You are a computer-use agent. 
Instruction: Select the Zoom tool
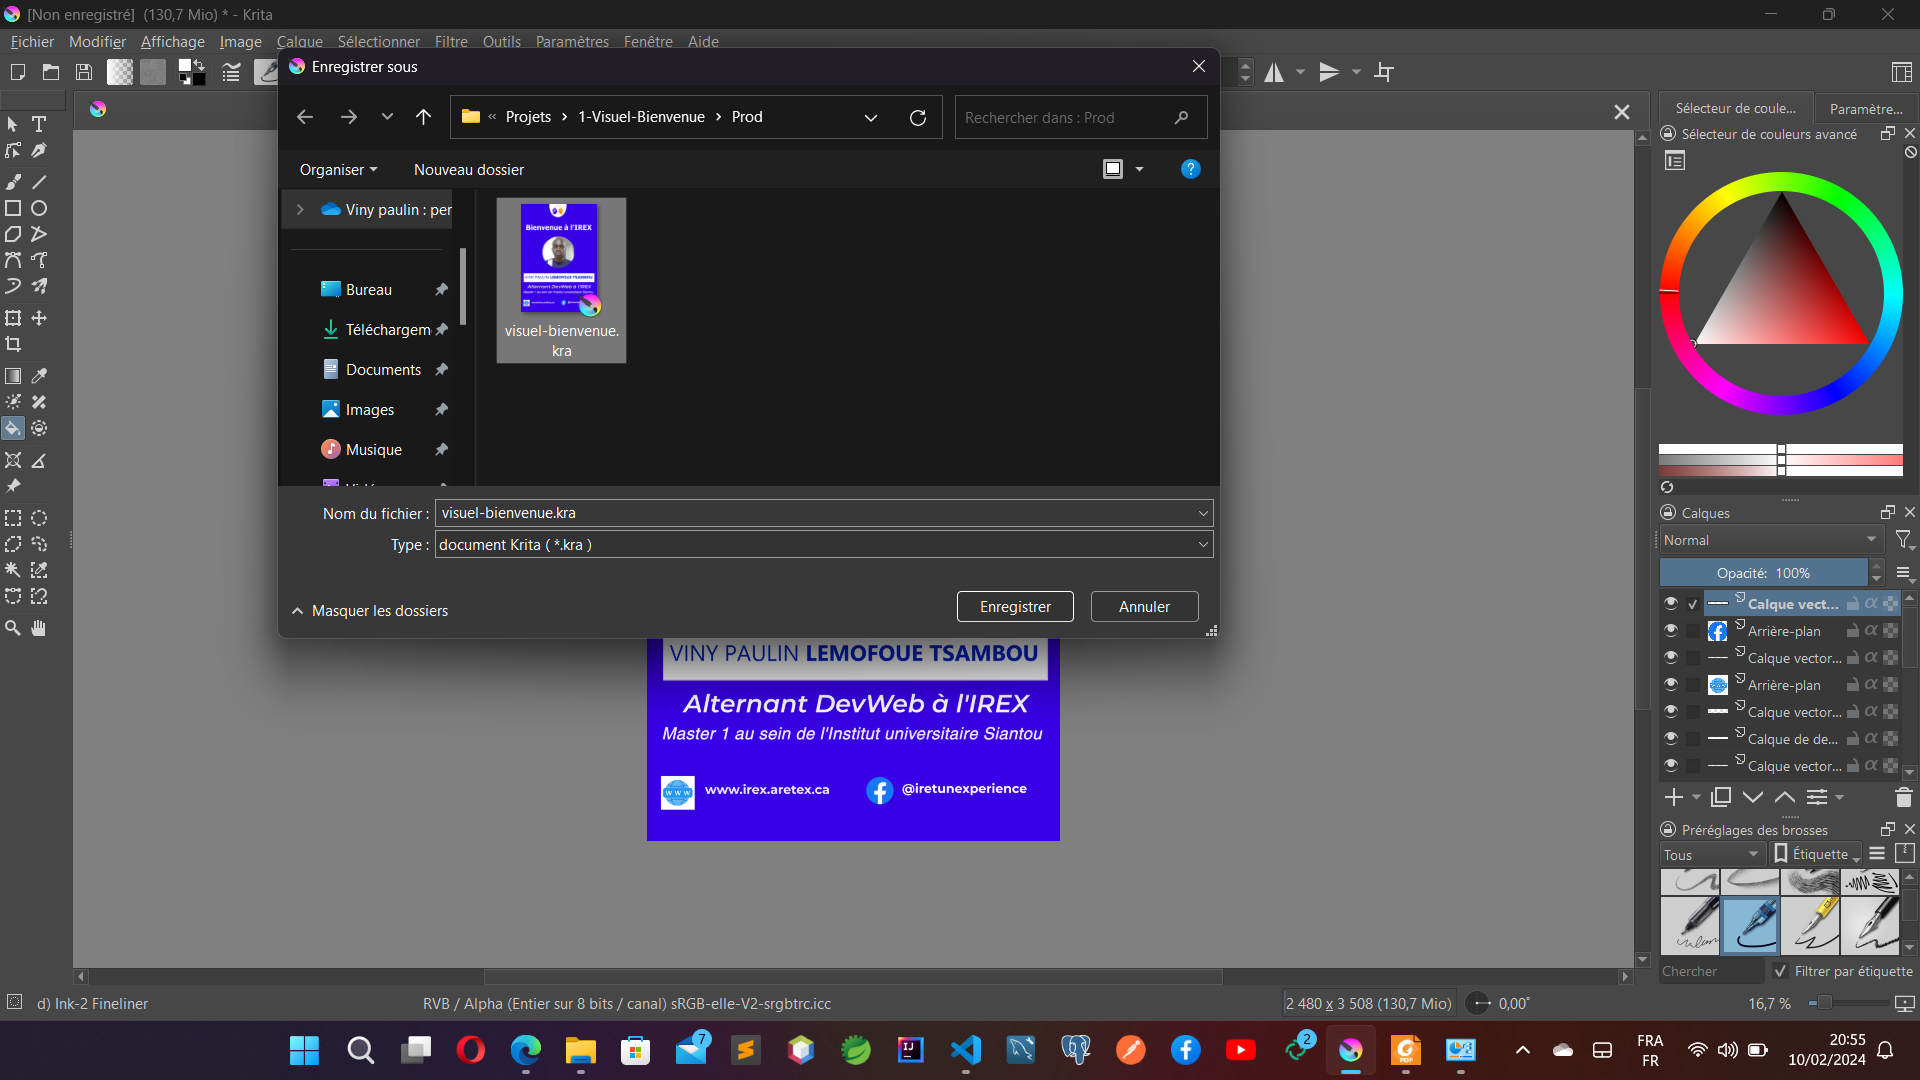point(13,628)
